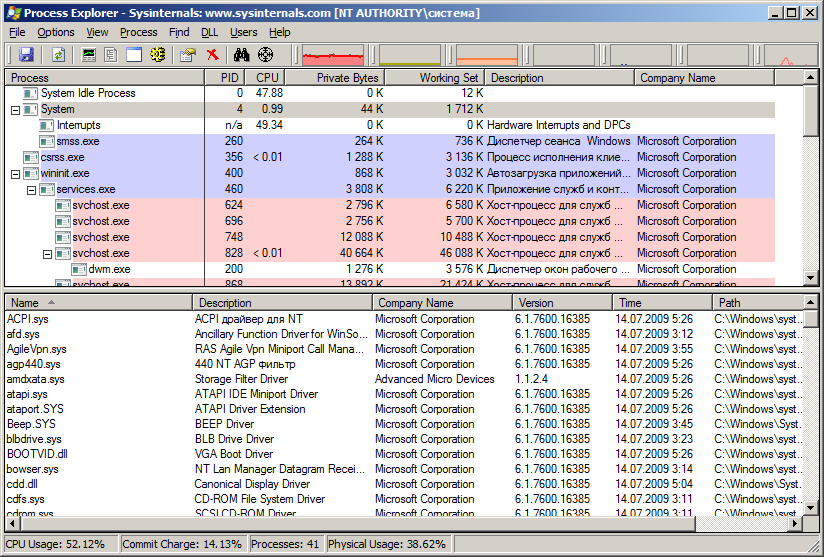
Task: Collapse the services.exe tree node
Action: click(32, 190)
